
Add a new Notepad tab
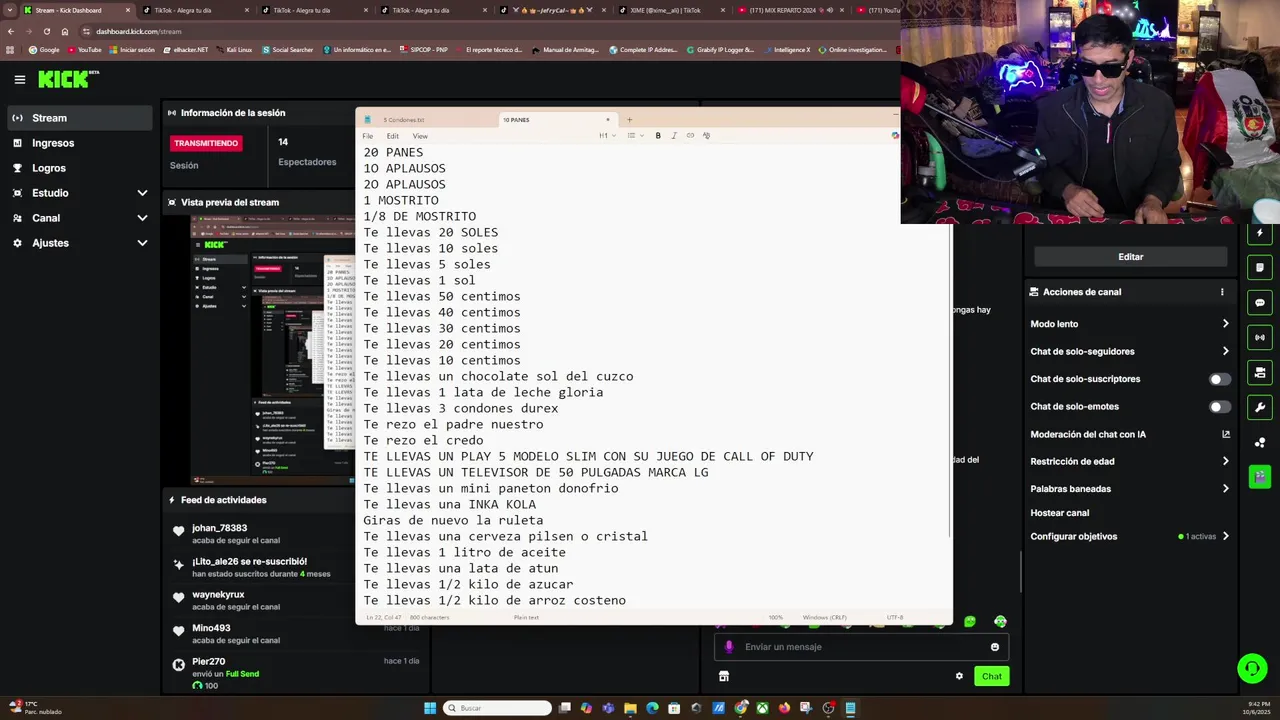pyautogui.click(x=629, y=120)
